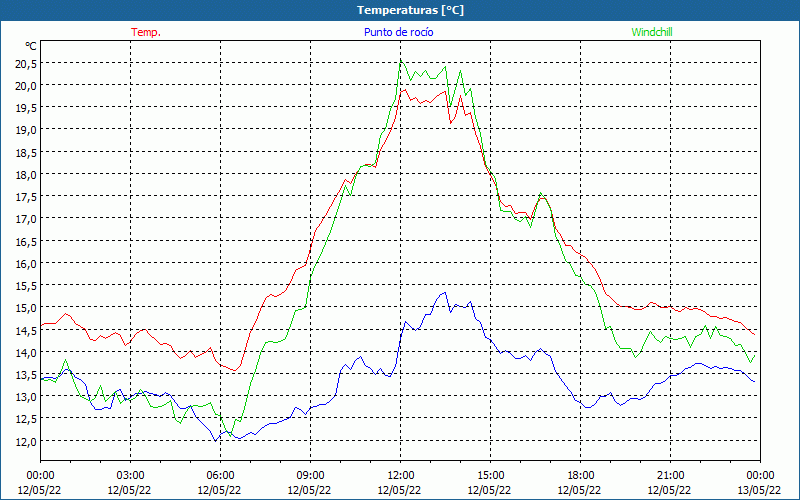Click the "12,0" Y-axis value
The image size is (800, 500).
click(x=26, y=442)
